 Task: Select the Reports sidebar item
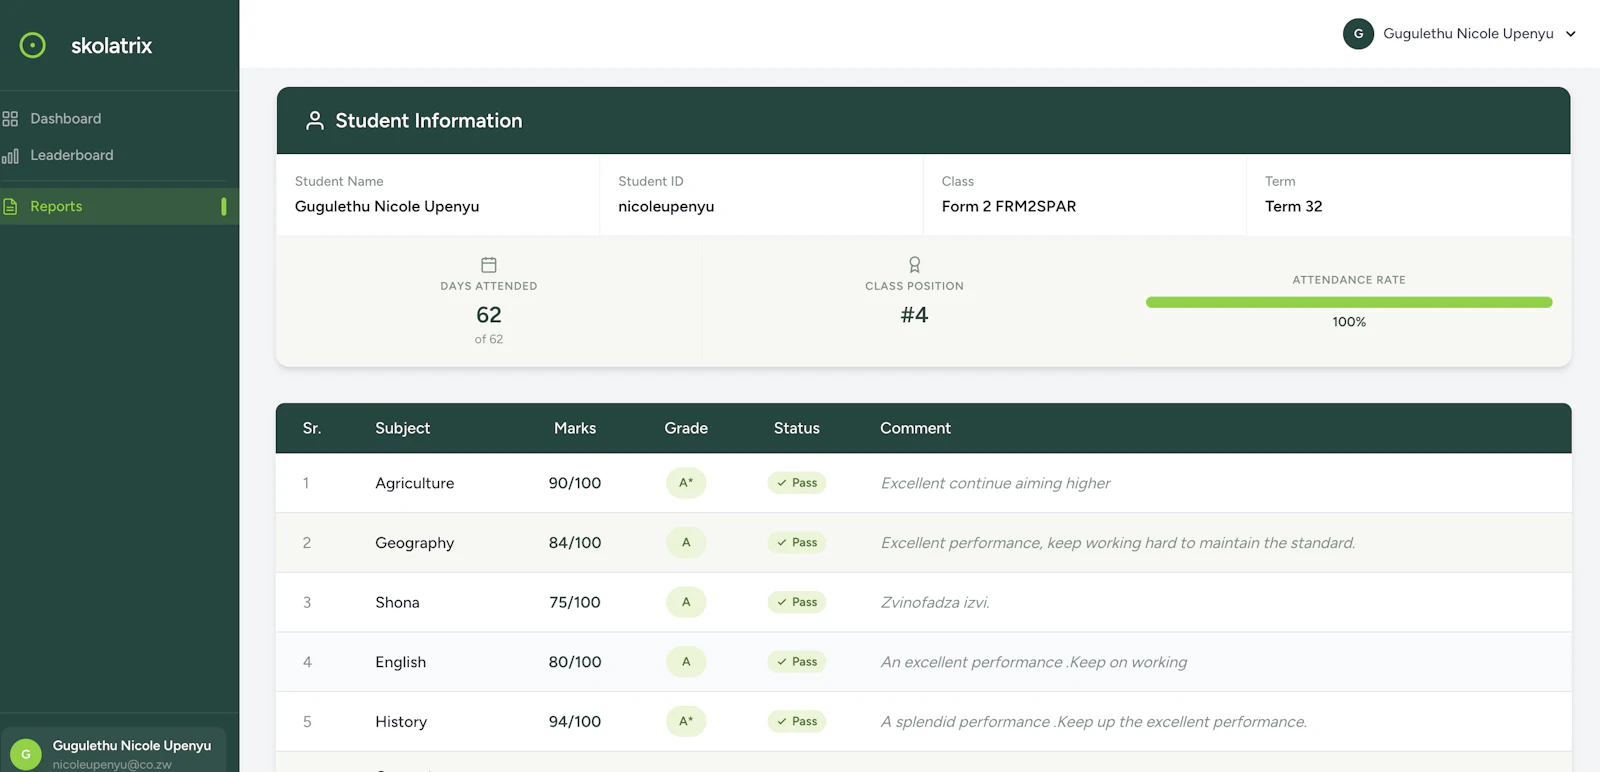pos(119,207)
